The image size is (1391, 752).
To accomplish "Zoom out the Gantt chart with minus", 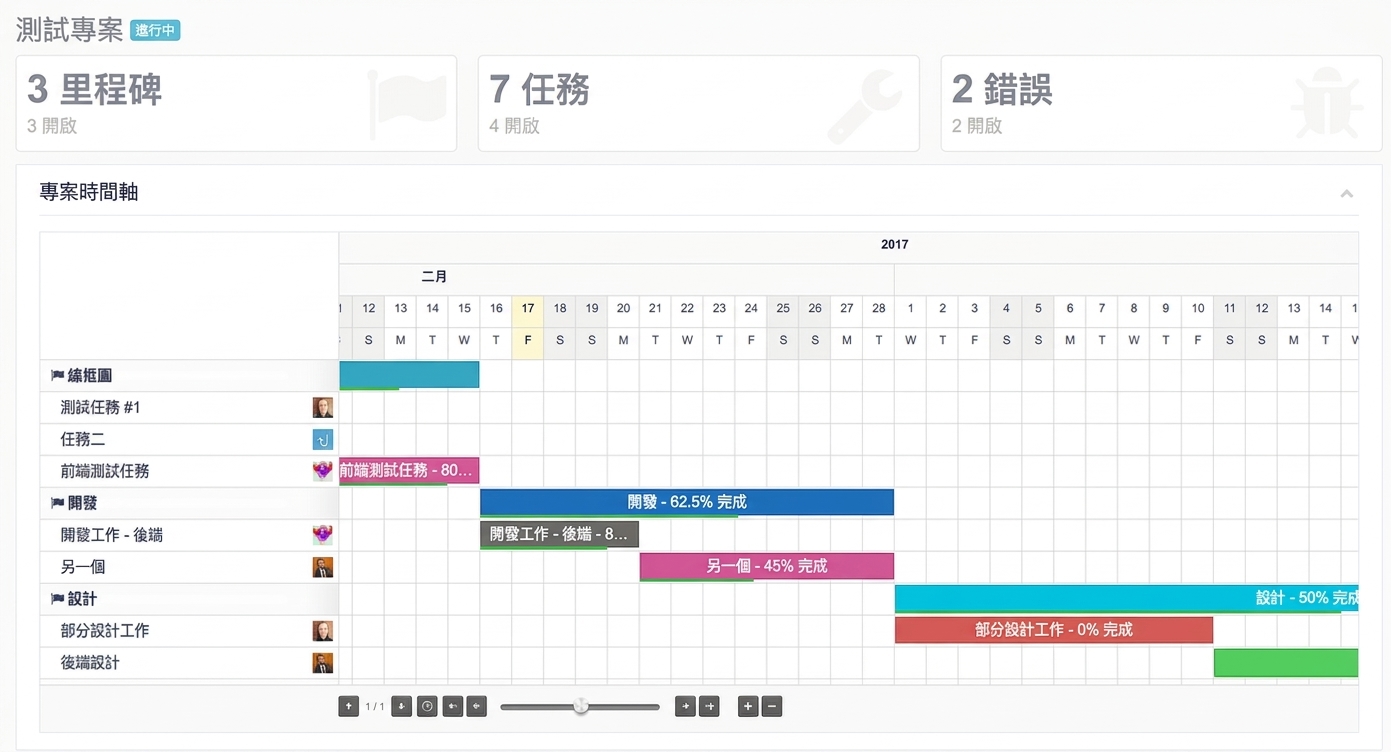I will click(x=772, y=707).
